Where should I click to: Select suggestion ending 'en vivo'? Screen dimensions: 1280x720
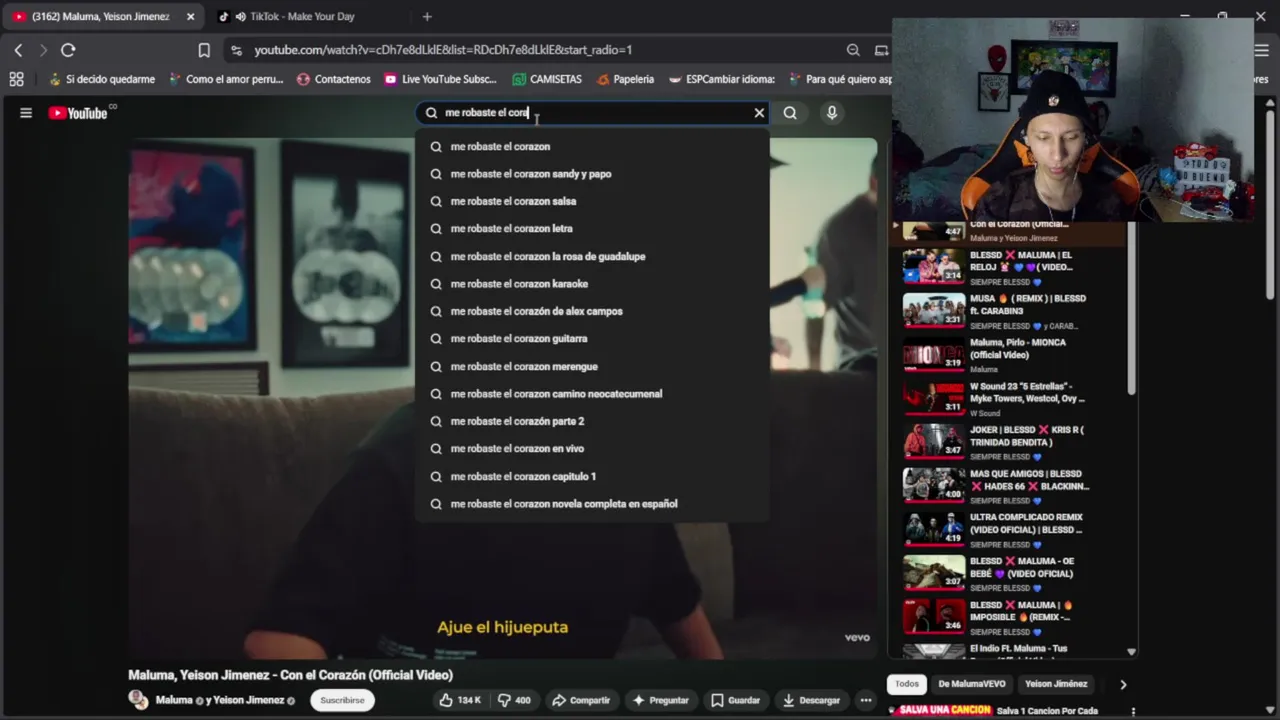point(592,449)
